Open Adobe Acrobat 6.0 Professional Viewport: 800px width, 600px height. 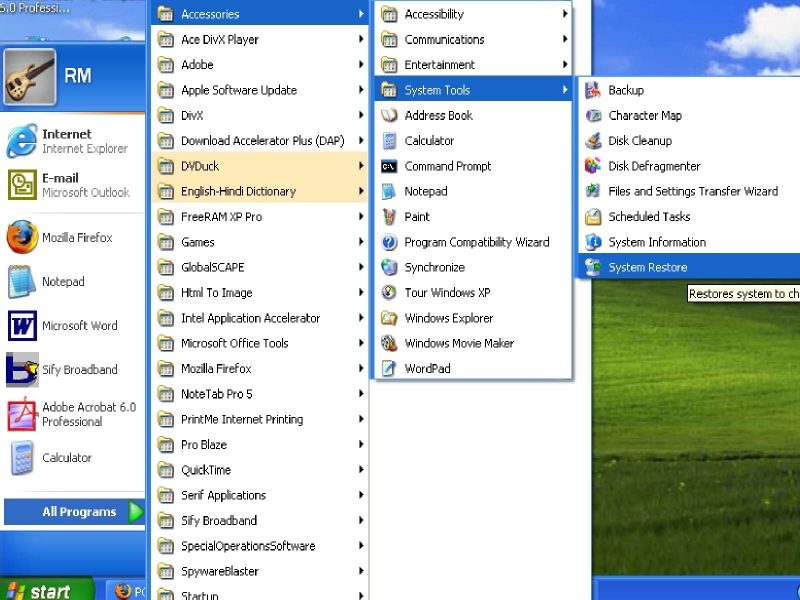[78, 414]
